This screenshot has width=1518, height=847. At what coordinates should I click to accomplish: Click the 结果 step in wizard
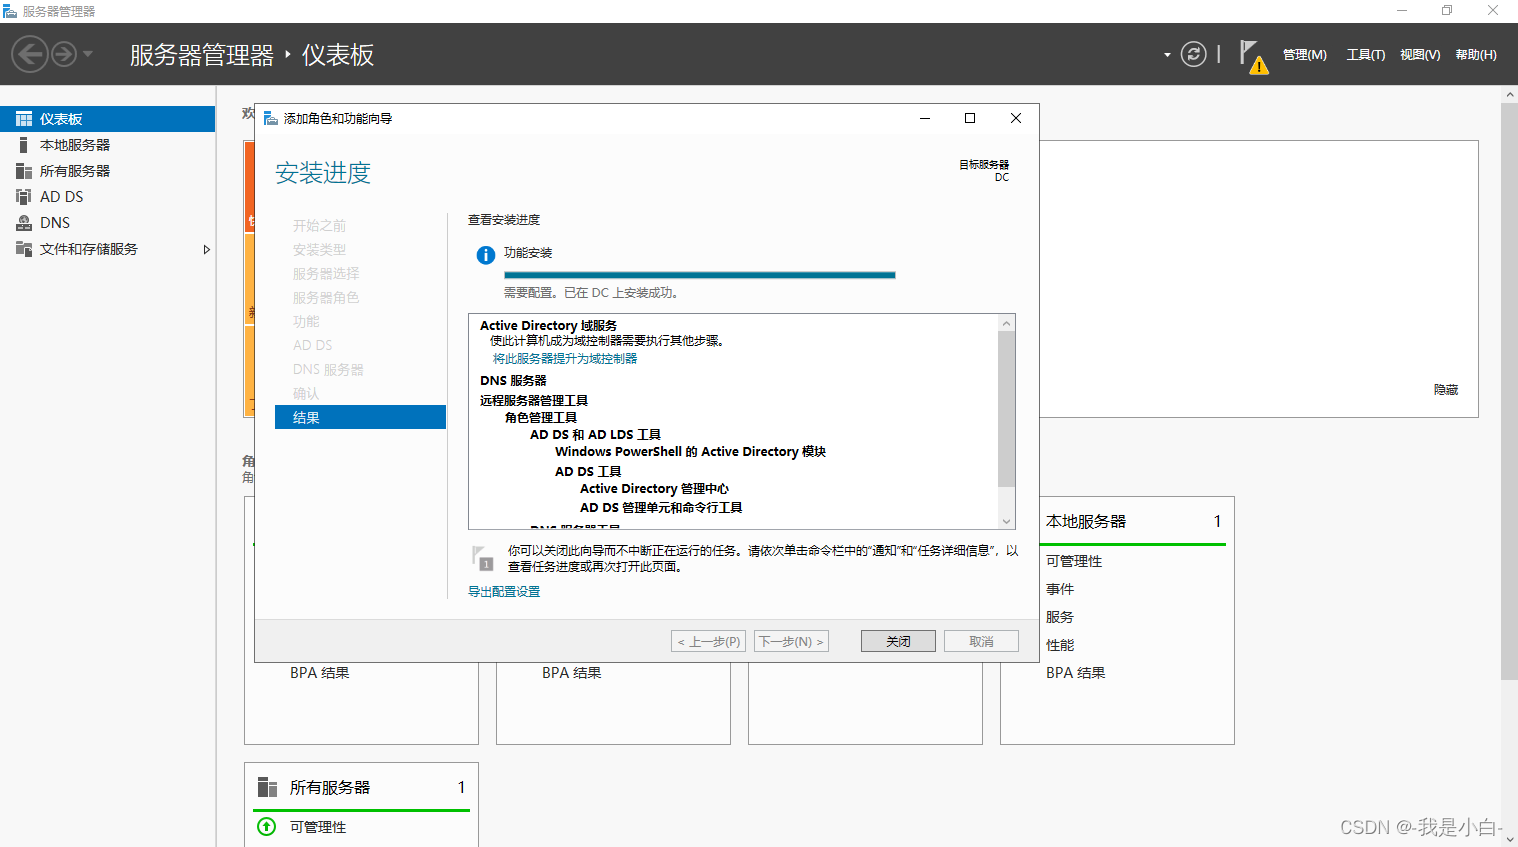point(360,417)
